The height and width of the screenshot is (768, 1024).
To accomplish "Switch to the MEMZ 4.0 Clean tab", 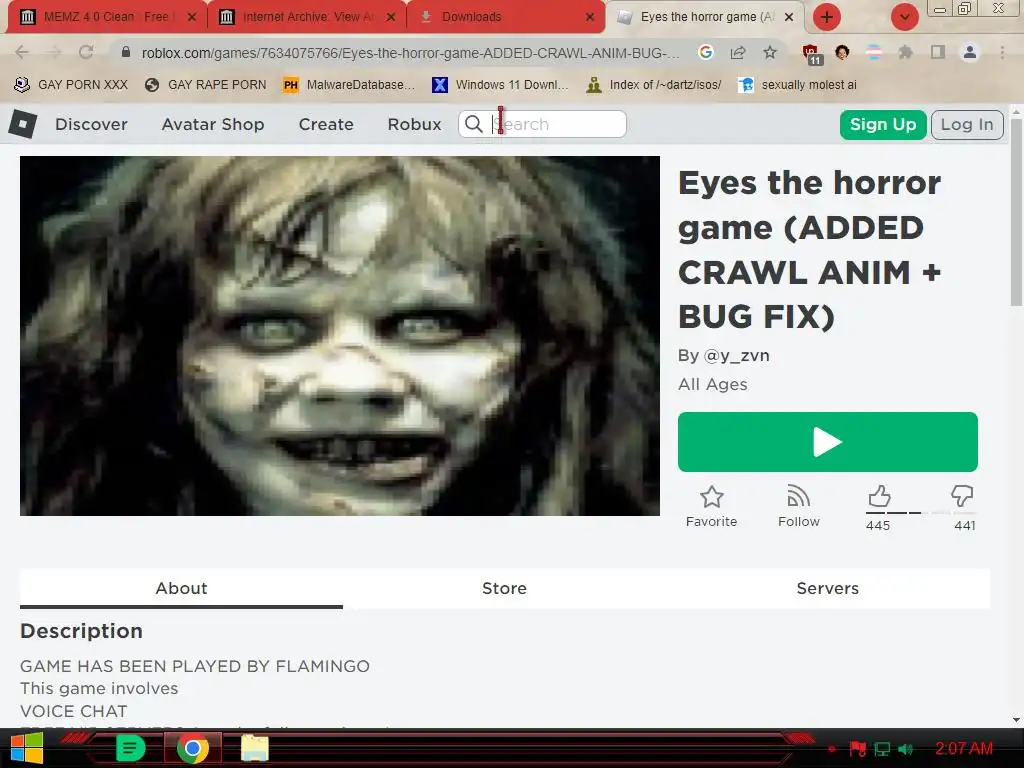I will 106,17.
